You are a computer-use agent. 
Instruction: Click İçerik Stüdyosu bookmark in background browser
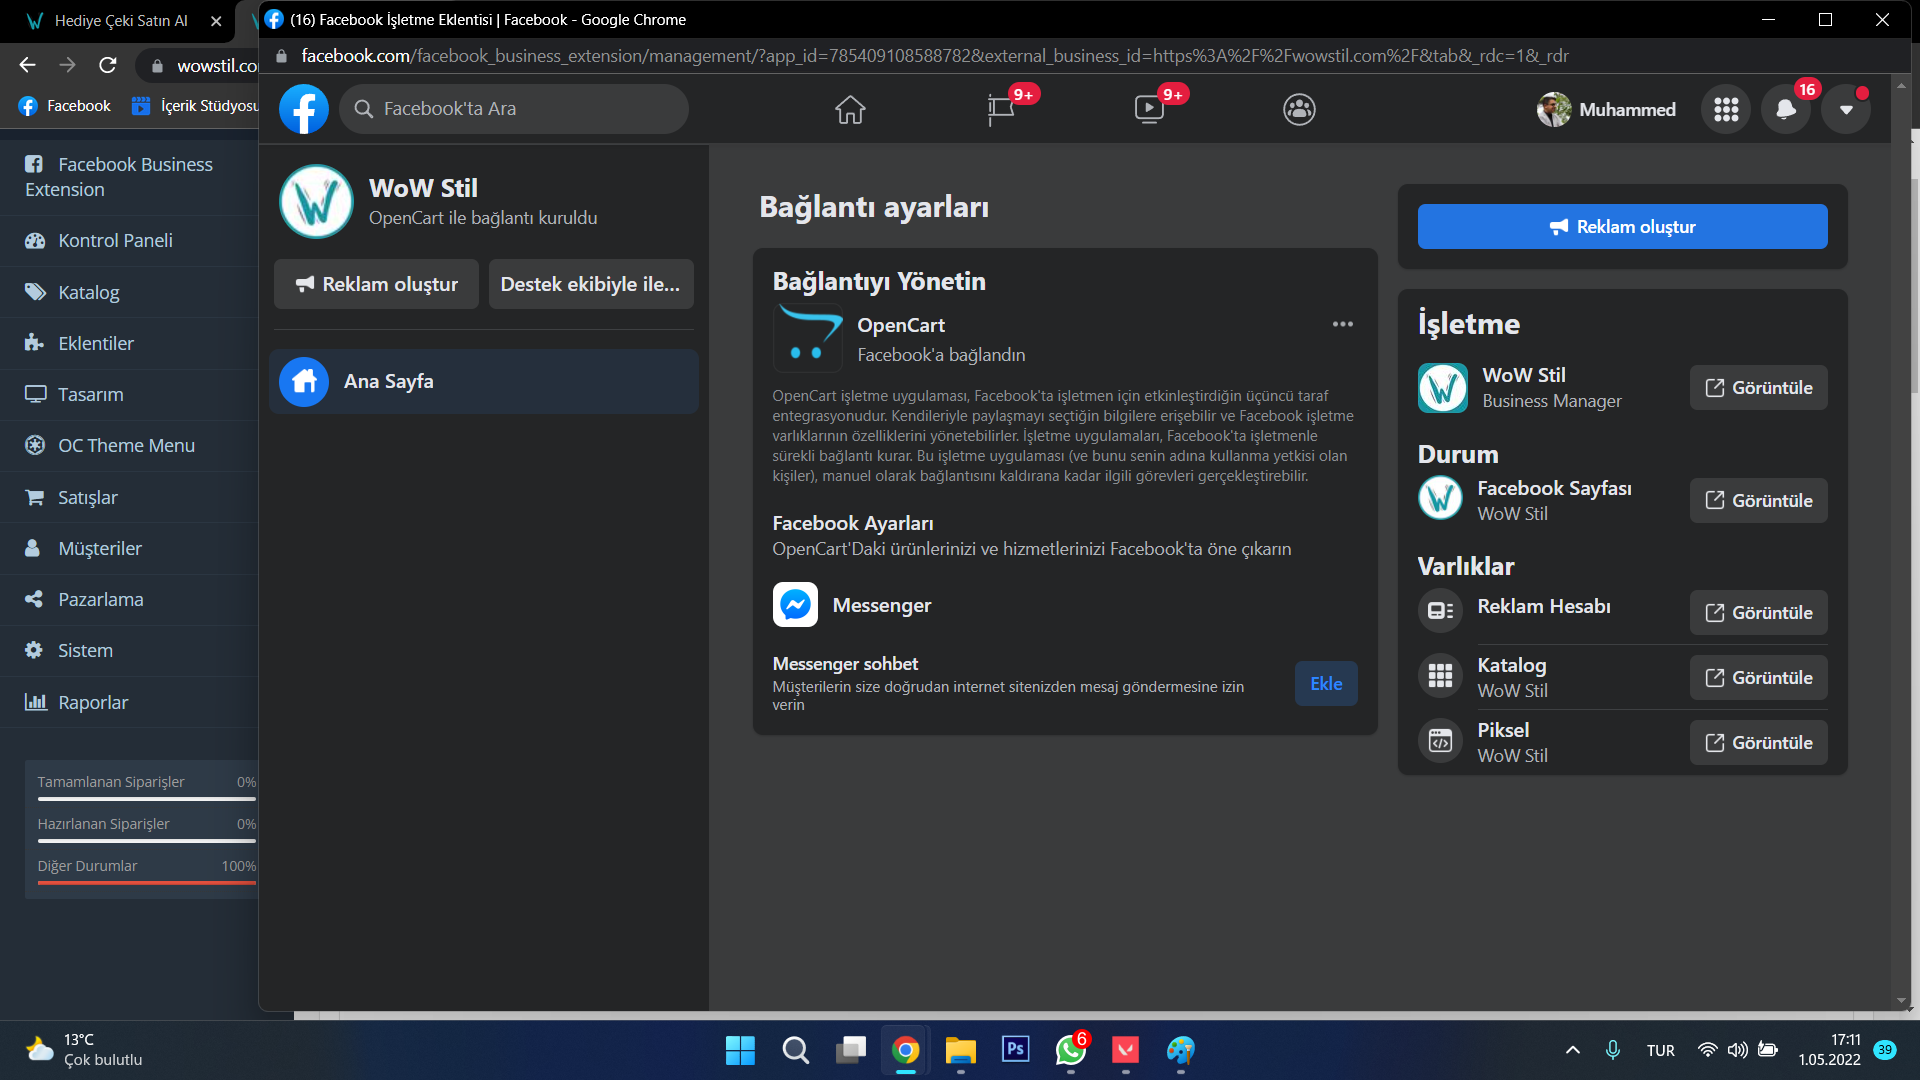196,106
